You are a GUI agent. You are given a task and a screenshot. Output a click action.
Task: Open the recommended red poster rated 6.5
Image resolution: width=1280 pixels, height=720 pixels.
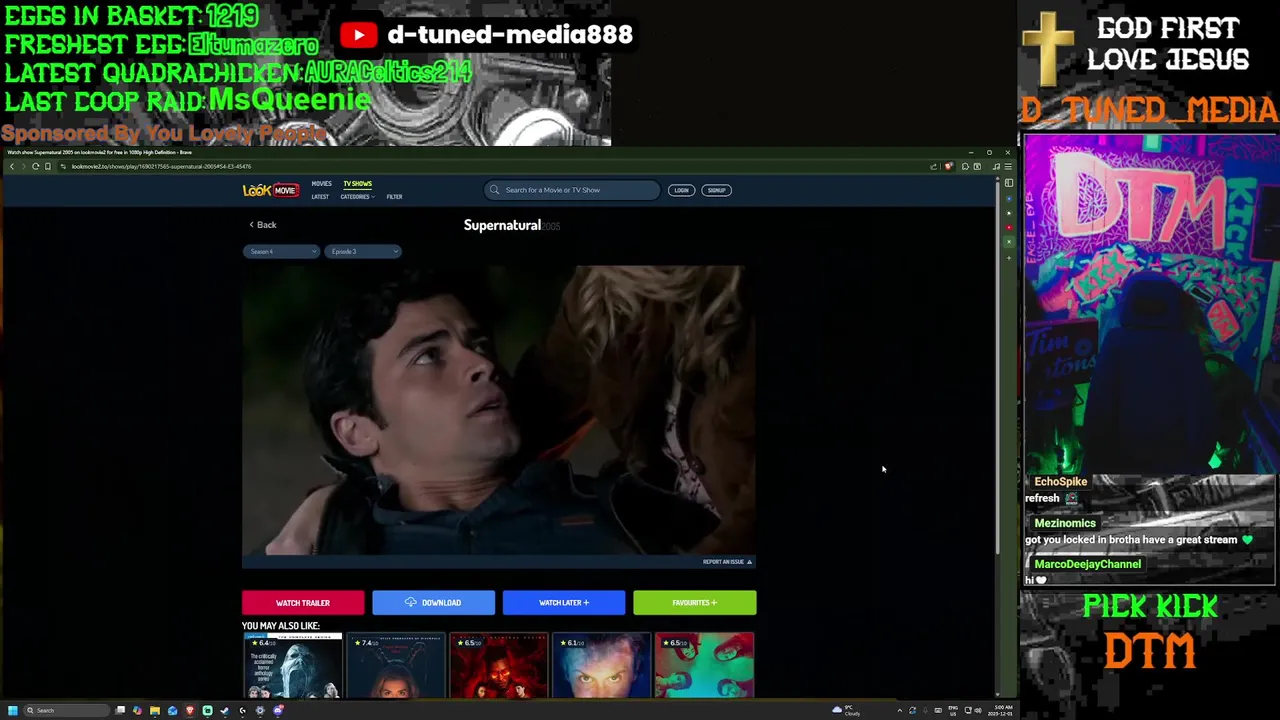click(x=498, y=665)
